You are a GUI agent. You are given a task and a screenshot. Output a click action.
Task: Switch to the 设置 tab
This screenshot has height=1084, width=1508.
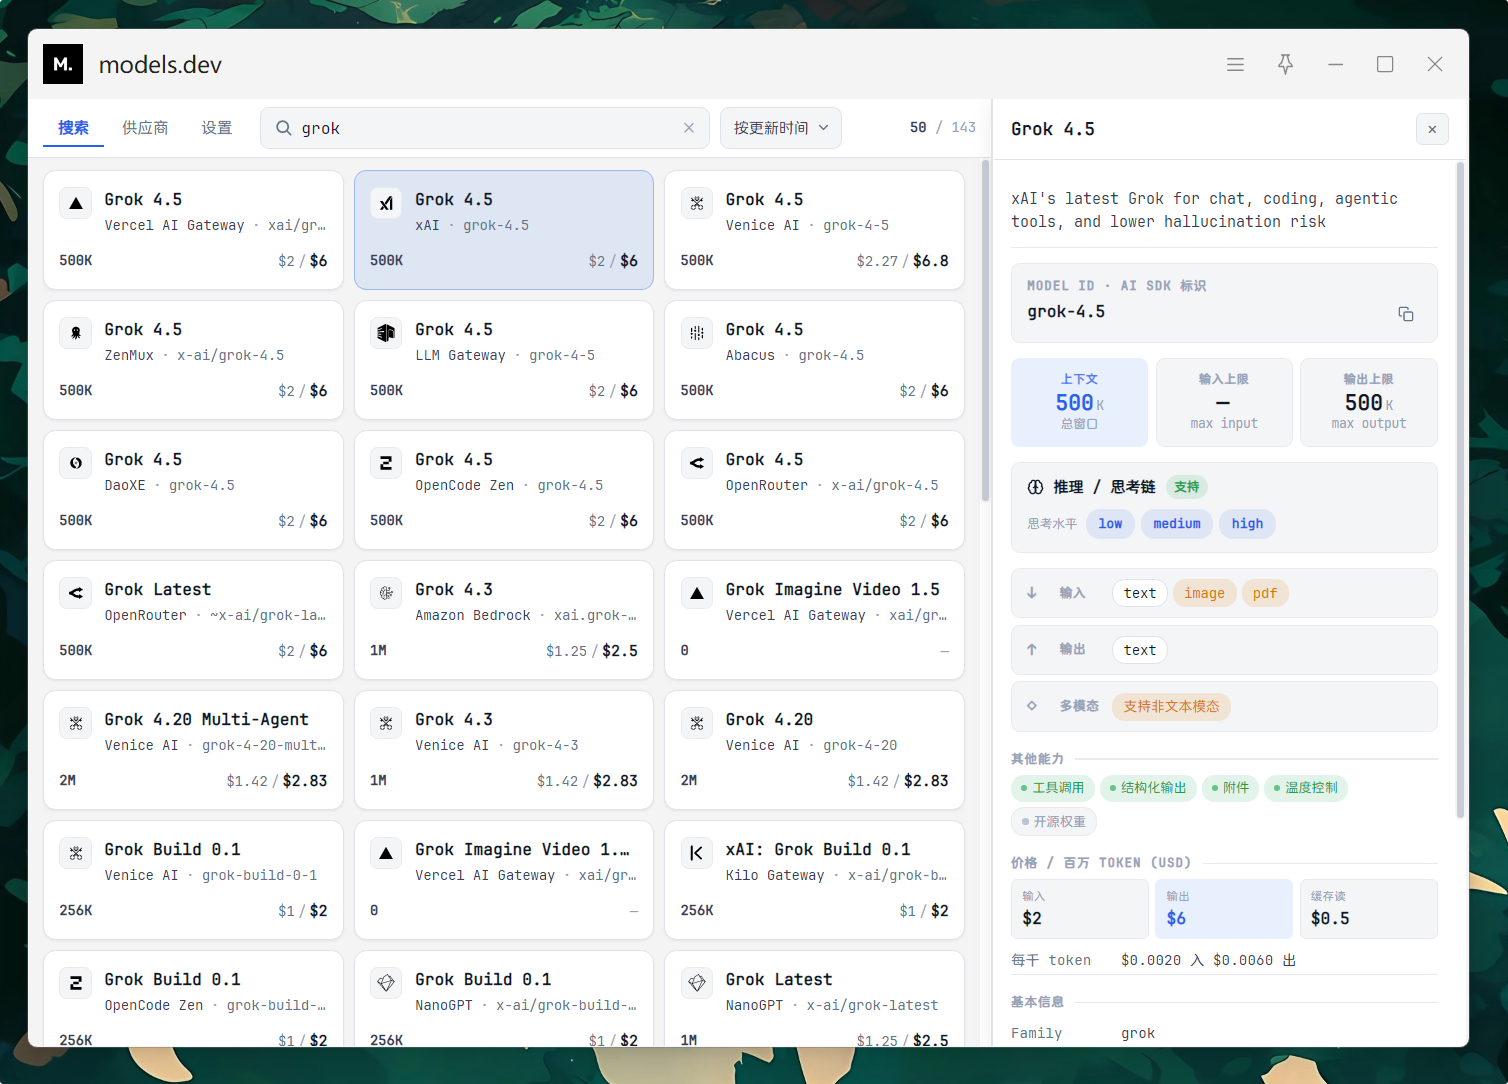(x=217, y=128)
